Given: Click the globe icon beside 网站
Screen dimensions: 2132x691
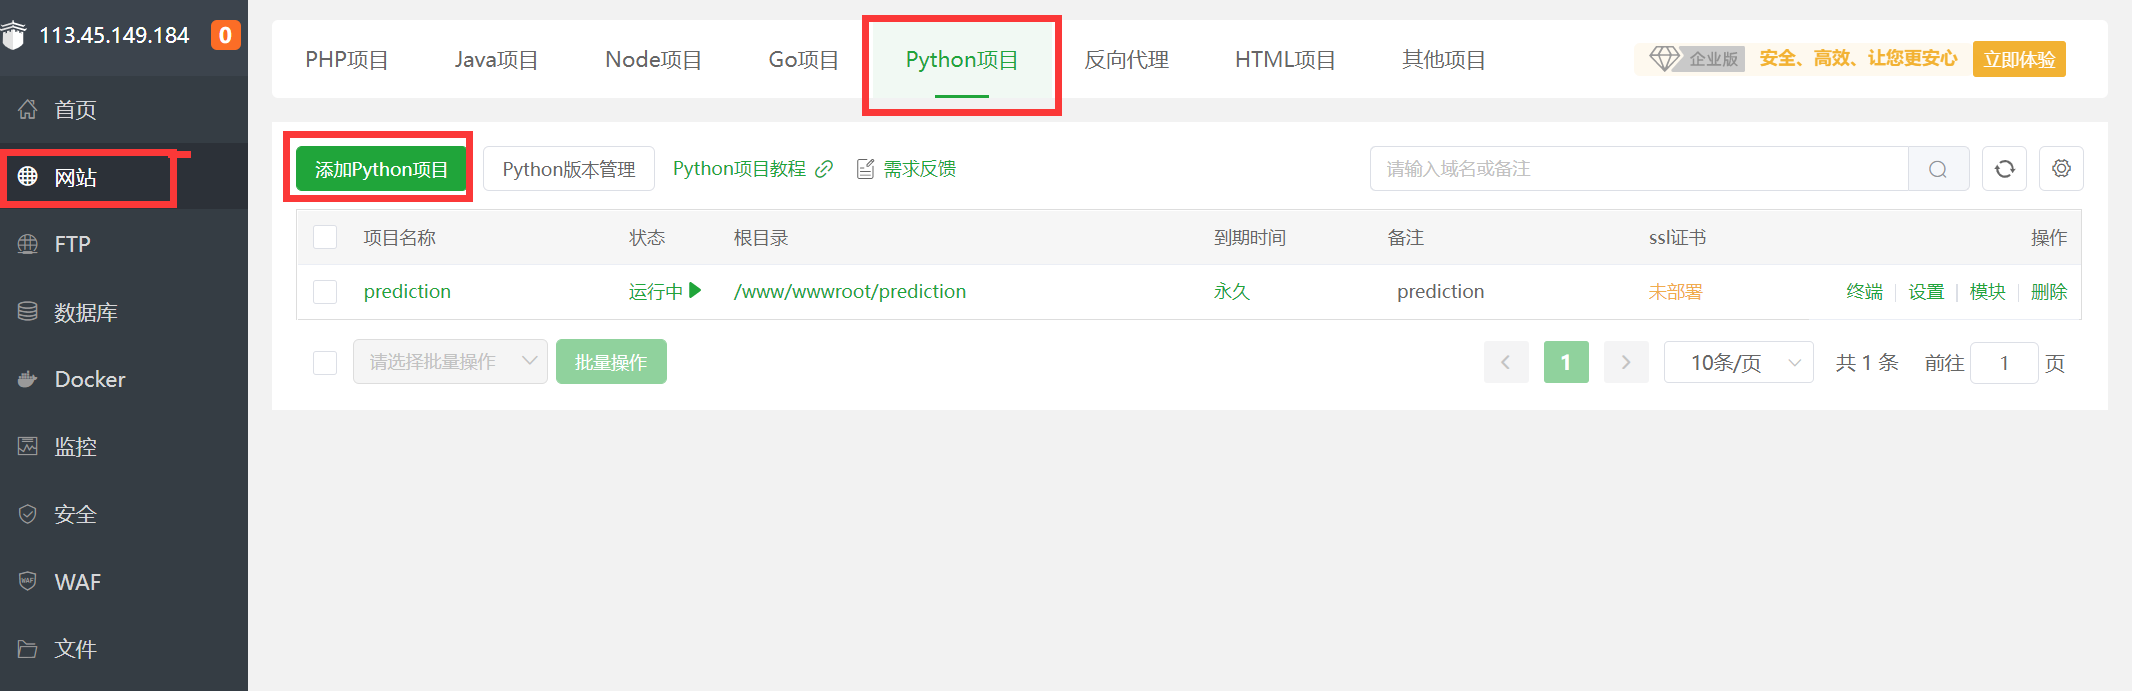Looking at the screenshot, I should [x=28, y=177].
